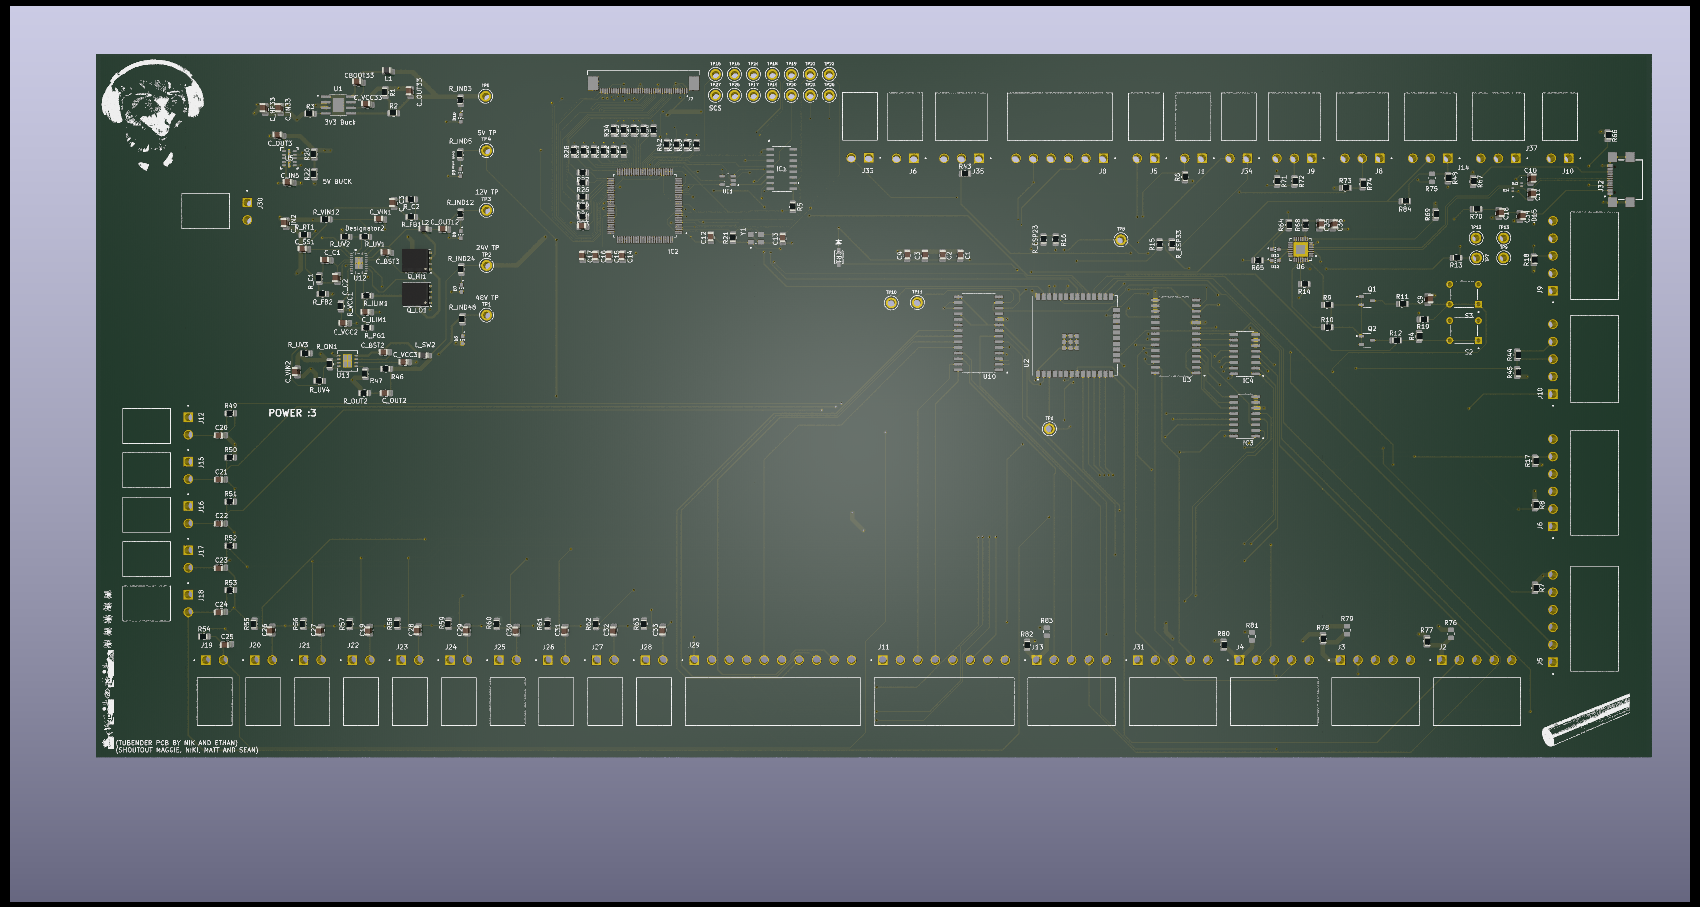Viewport: 1700px width, 907px height.
Task: Click the U3 SOIC chip
Action: tap(1176, 335)
